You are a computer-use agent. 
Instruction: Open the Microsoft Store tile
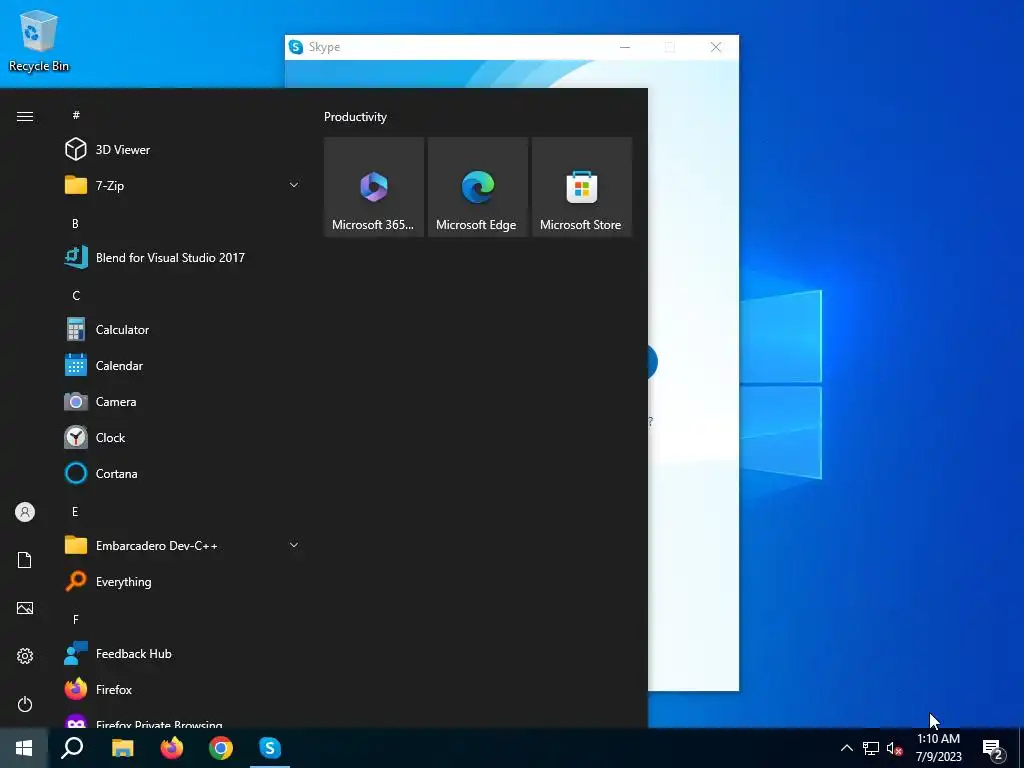click(581, 187)
